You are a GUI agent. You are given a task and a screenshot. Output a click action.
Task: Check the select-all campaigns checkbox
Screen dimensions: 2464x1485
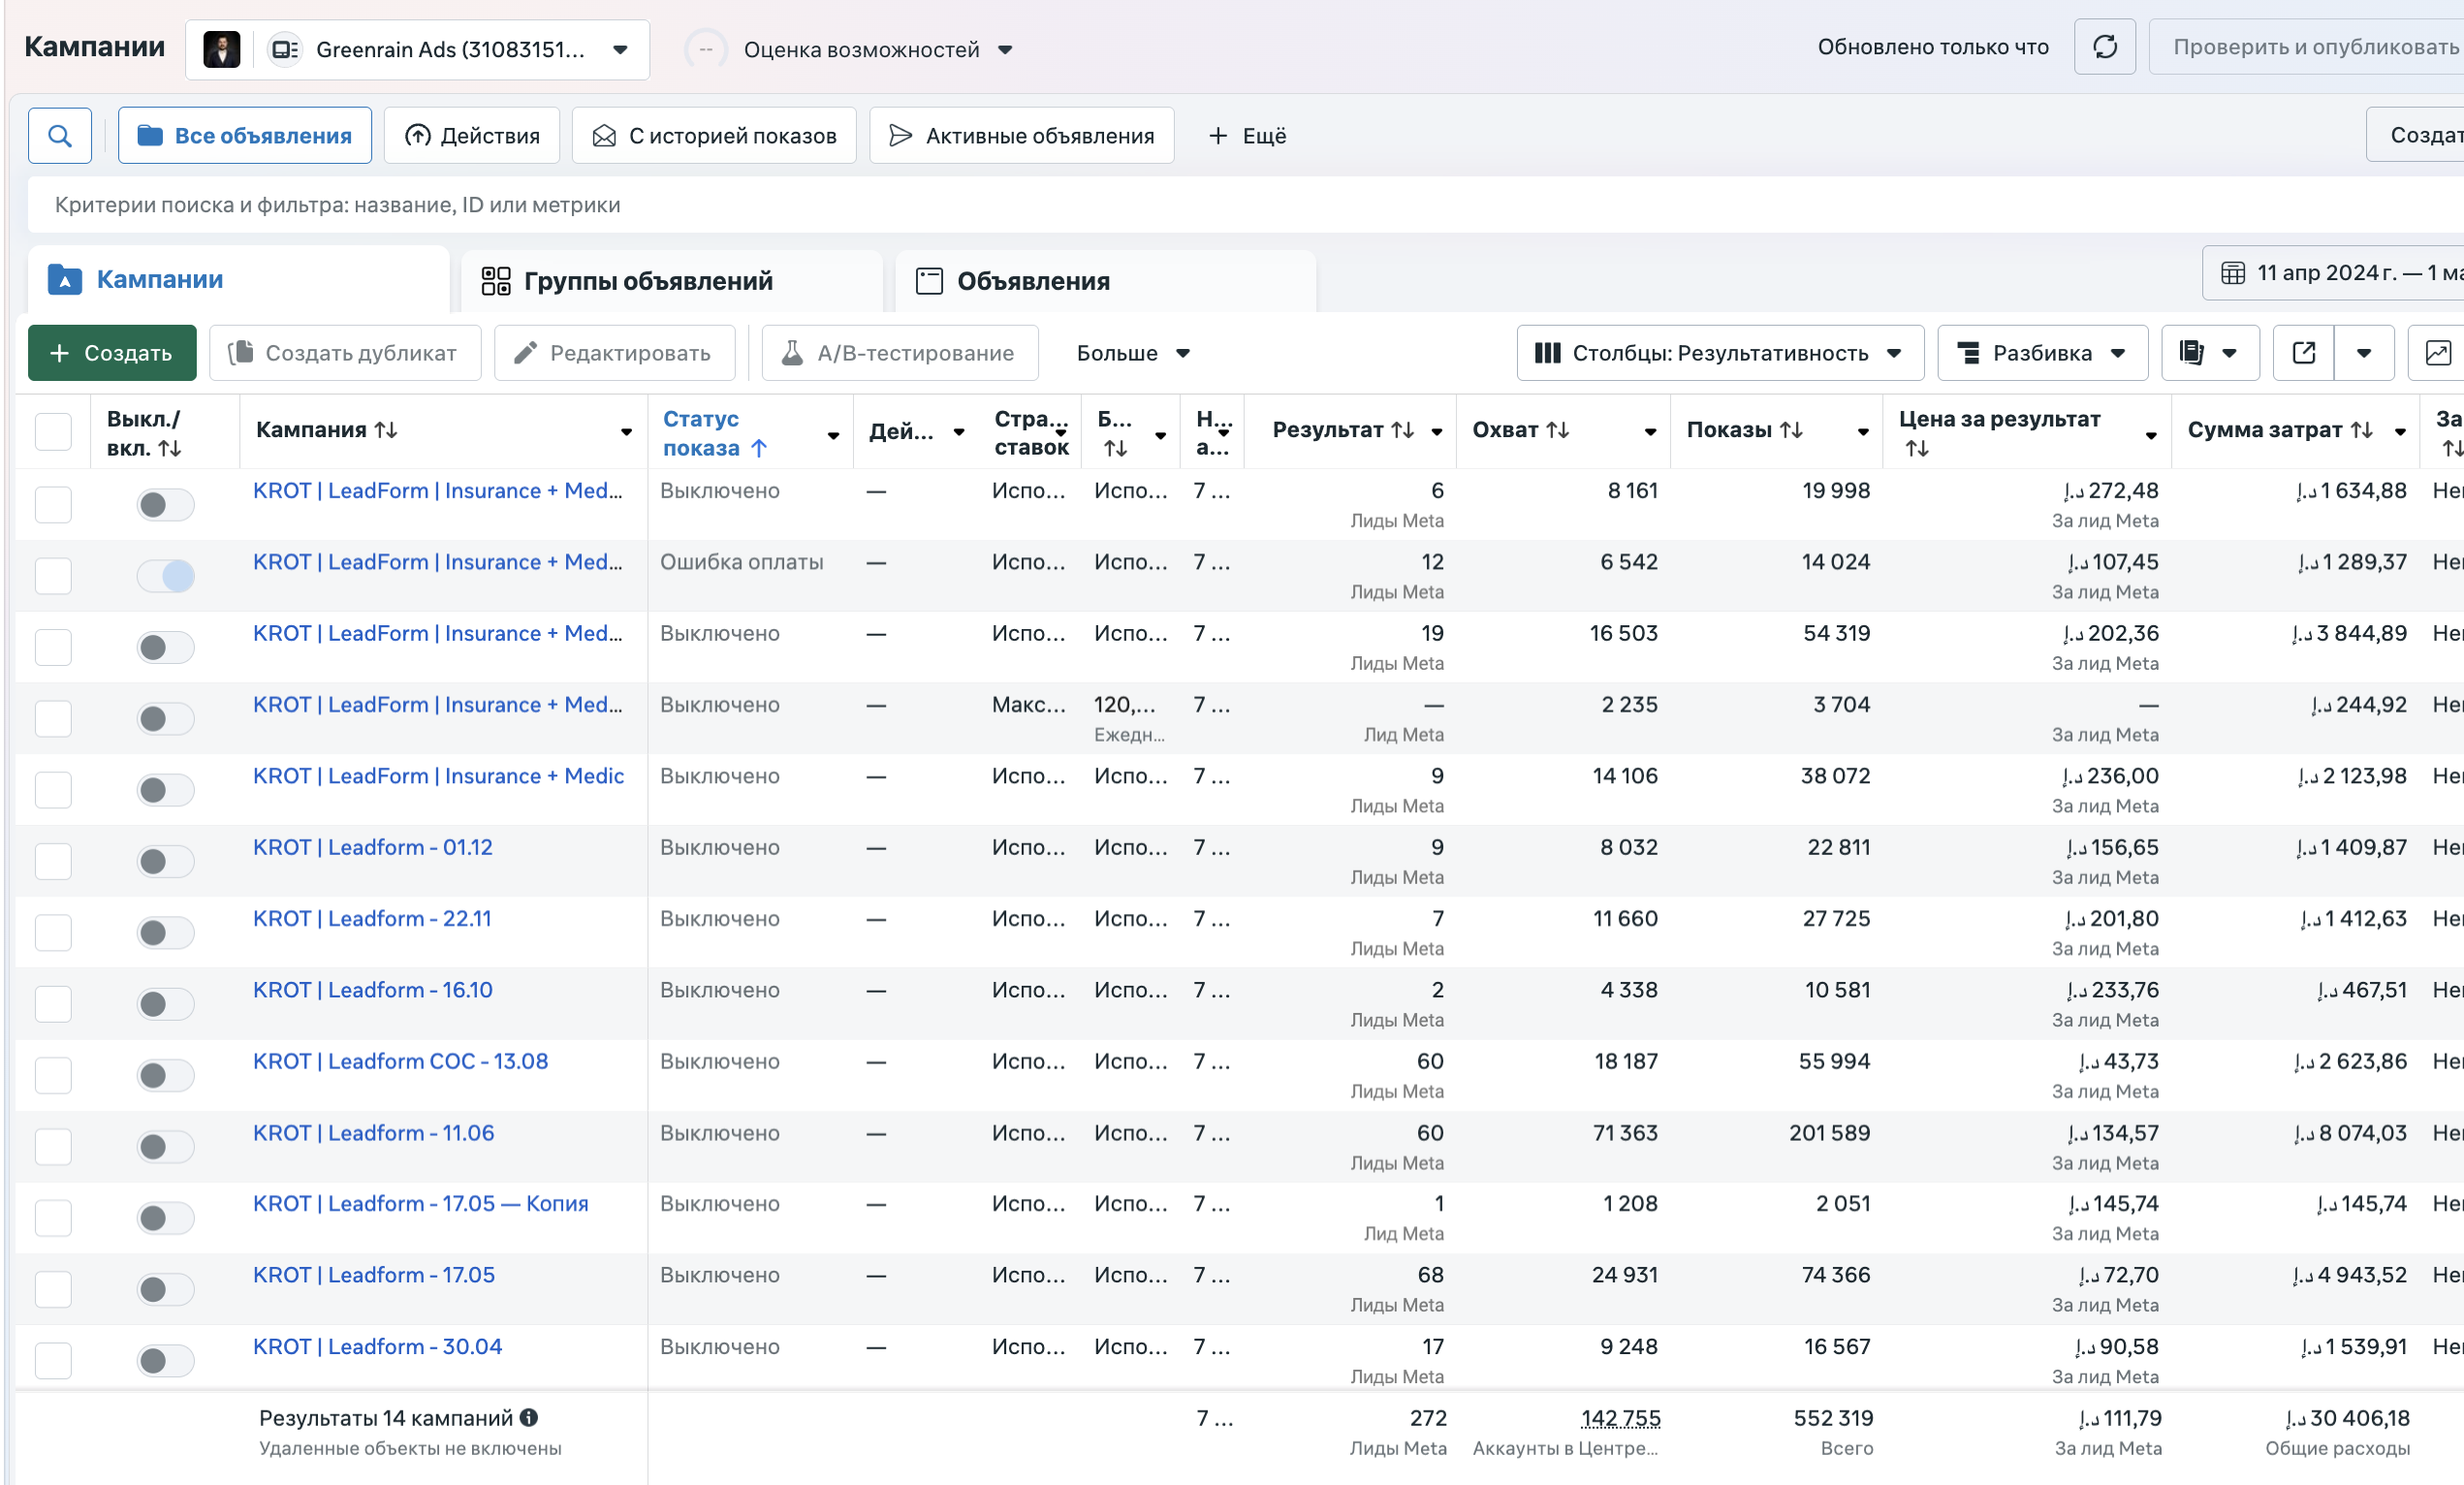click(x=53, y=432)
